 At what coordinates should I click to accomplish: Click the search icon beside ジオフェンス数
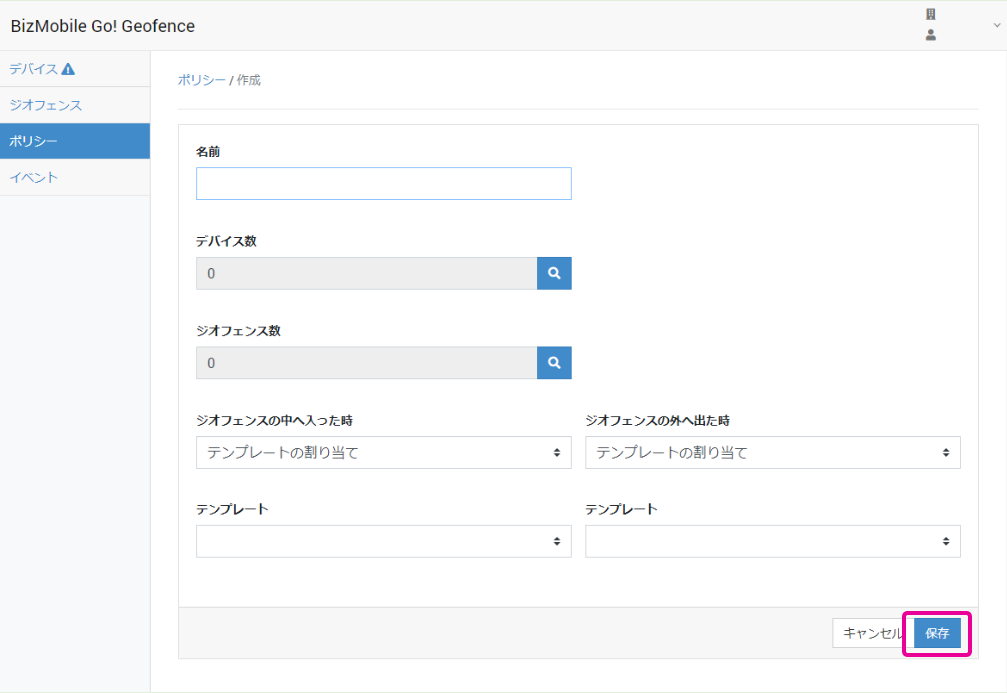[554, 362]
